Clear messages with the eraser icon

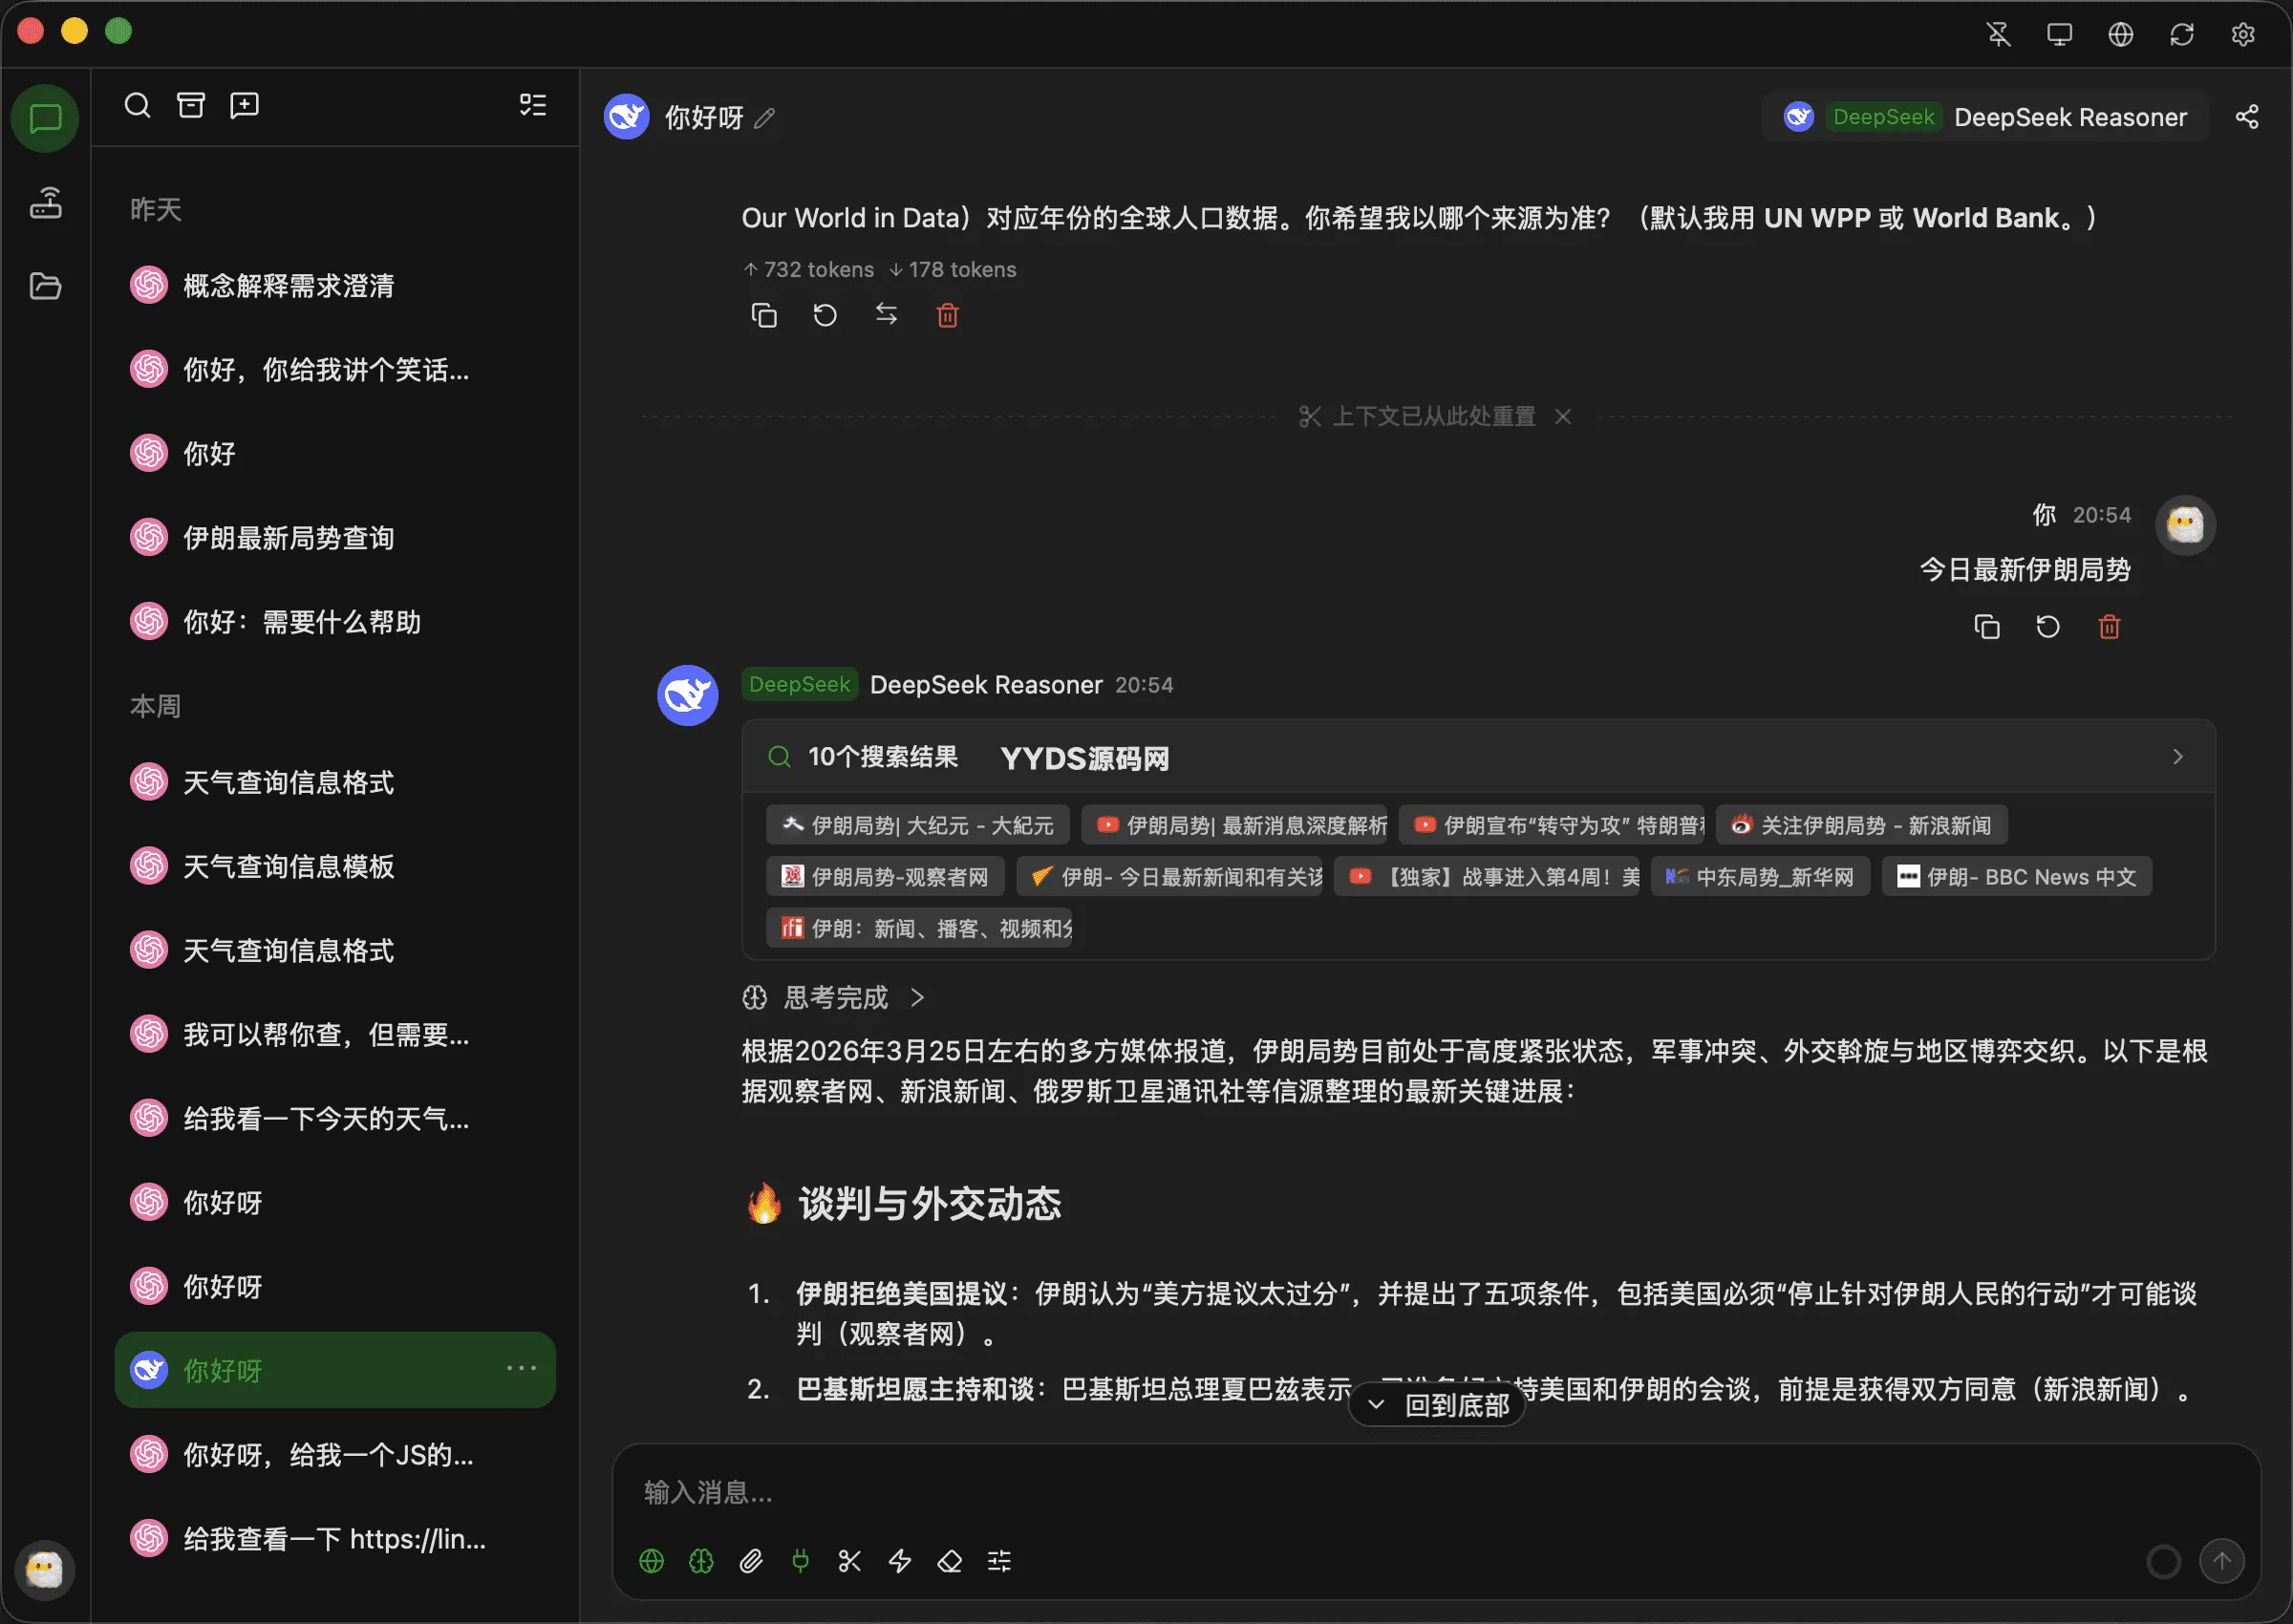949,1560
